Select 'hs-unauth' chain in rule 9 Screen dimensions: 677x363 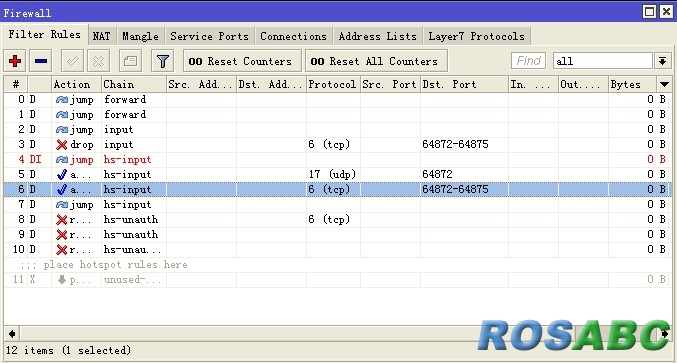[x=131, y=235]
